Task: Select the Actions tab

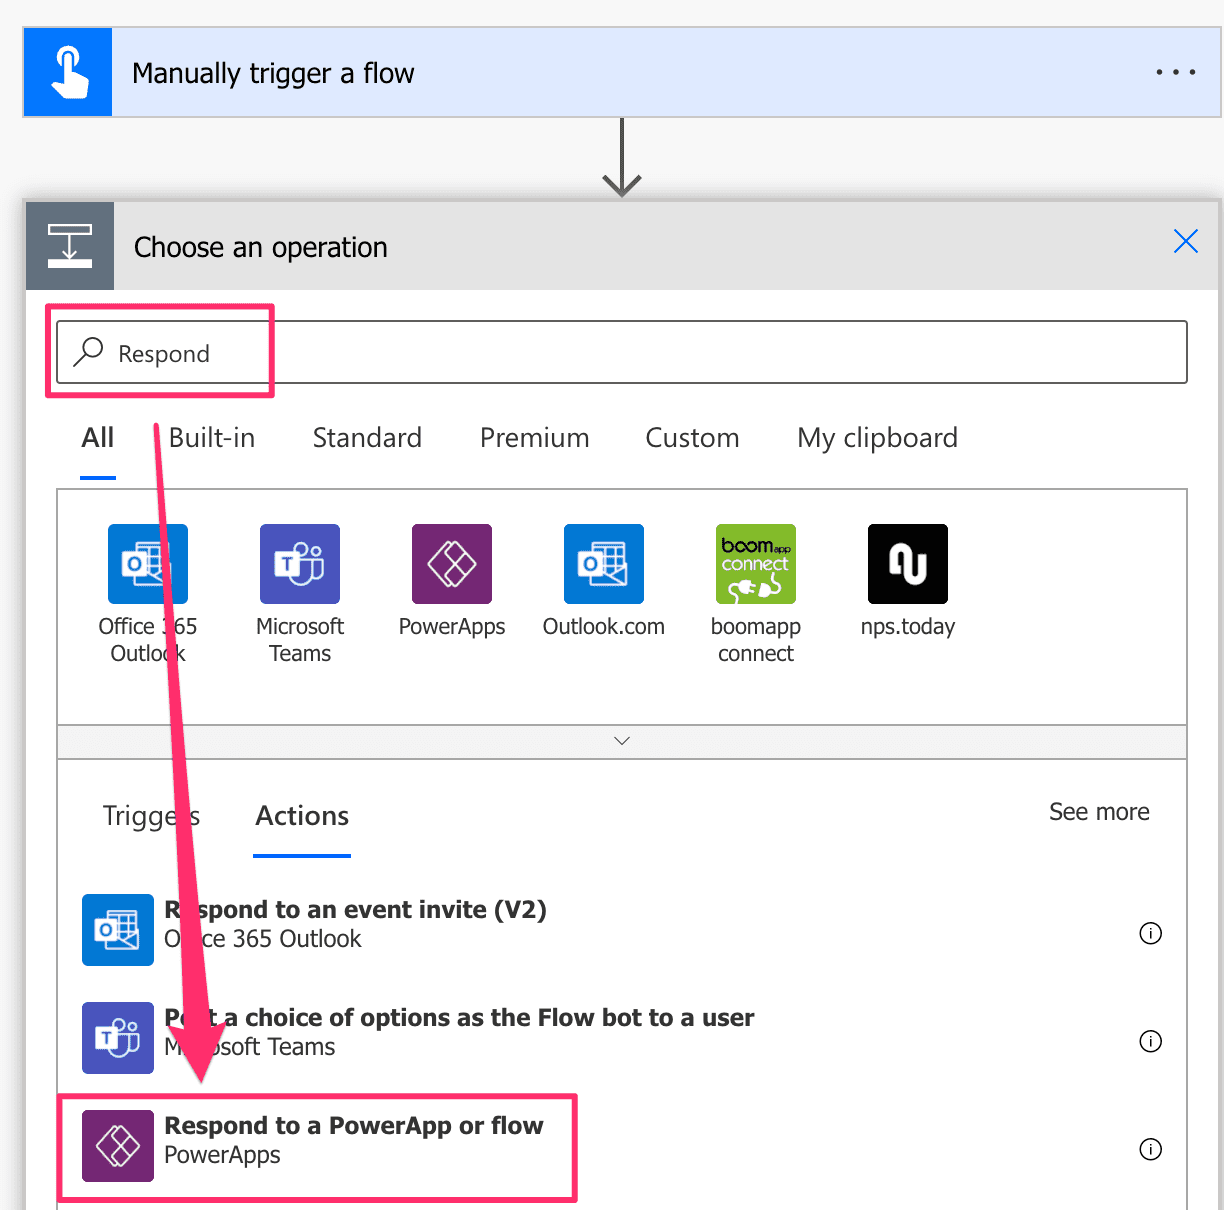Action: pyautogui.click(x=302, y=816)
